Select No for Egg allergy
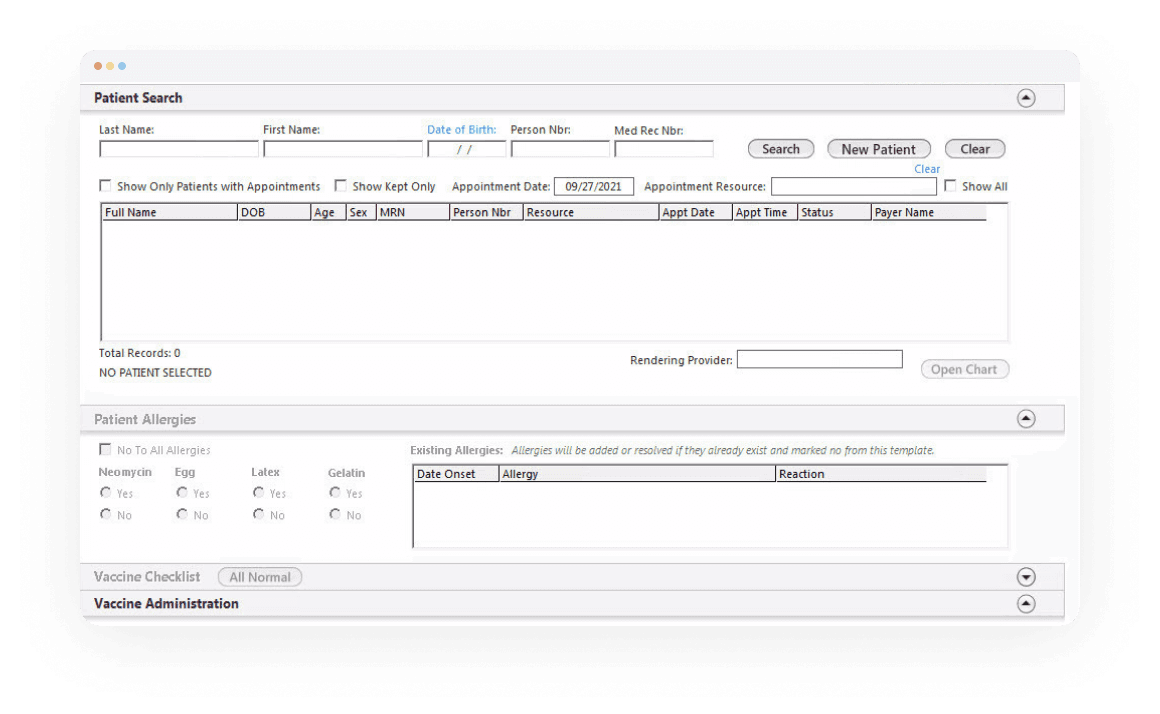The image size is (1160, 714). [x=182, y=514]
